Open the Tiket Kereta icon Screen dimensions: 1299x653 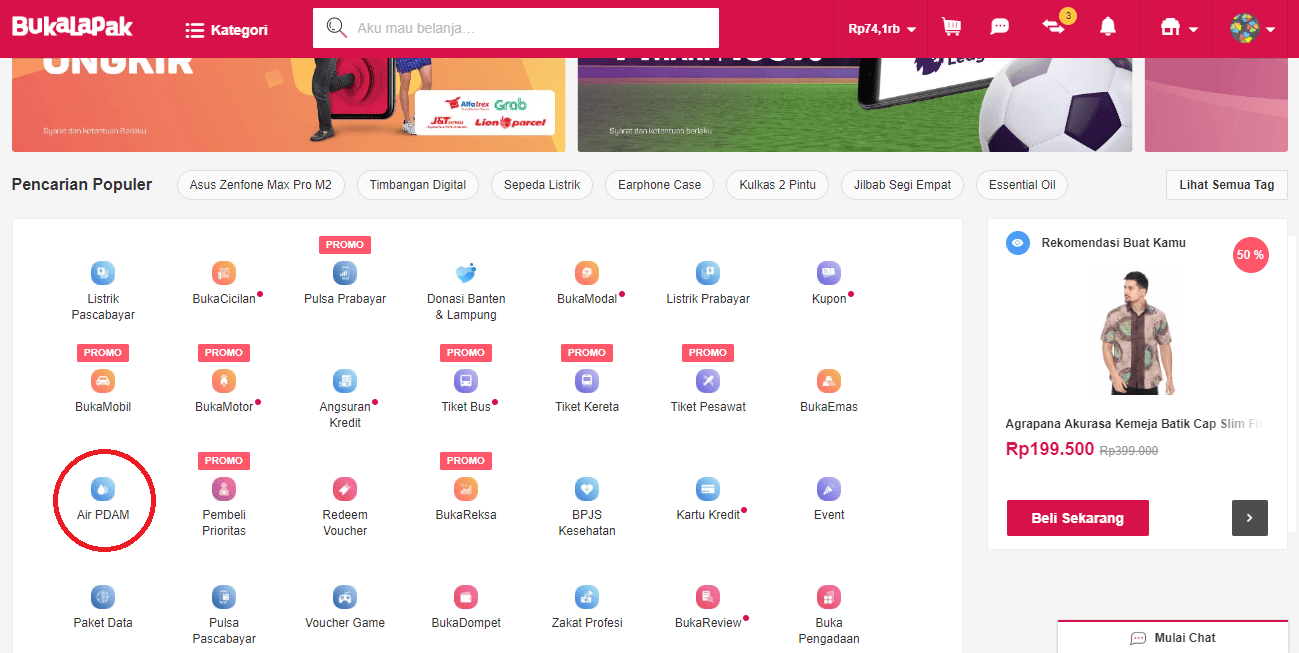click(x=587, y=381)
